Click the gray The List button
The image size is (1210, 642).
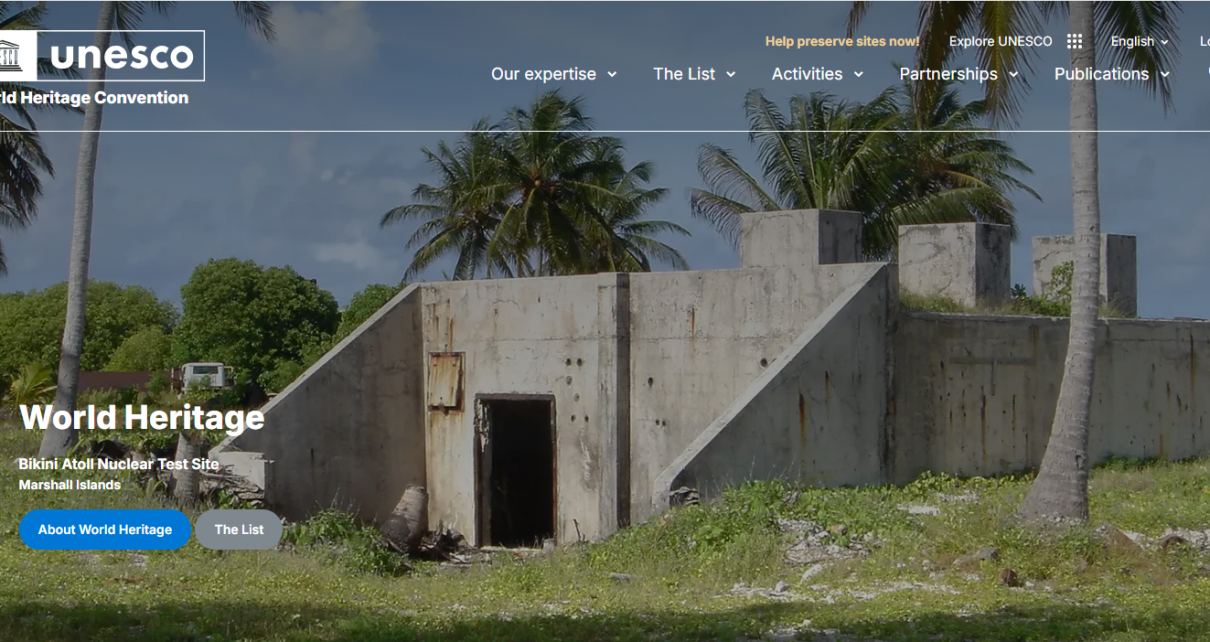[239, 530]
